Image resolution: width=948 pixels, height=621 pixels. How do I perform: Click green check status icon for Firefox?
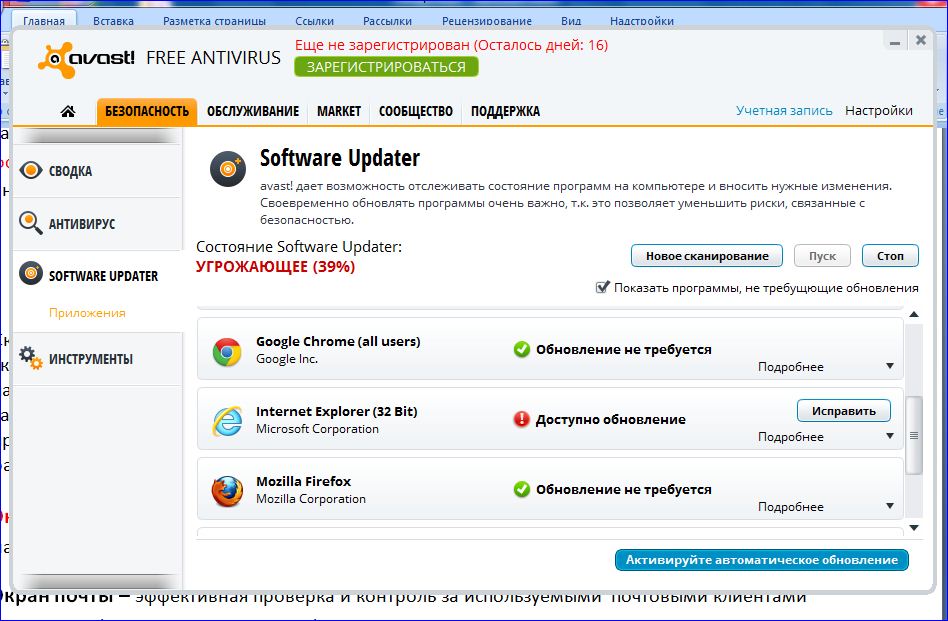point(521,489)
